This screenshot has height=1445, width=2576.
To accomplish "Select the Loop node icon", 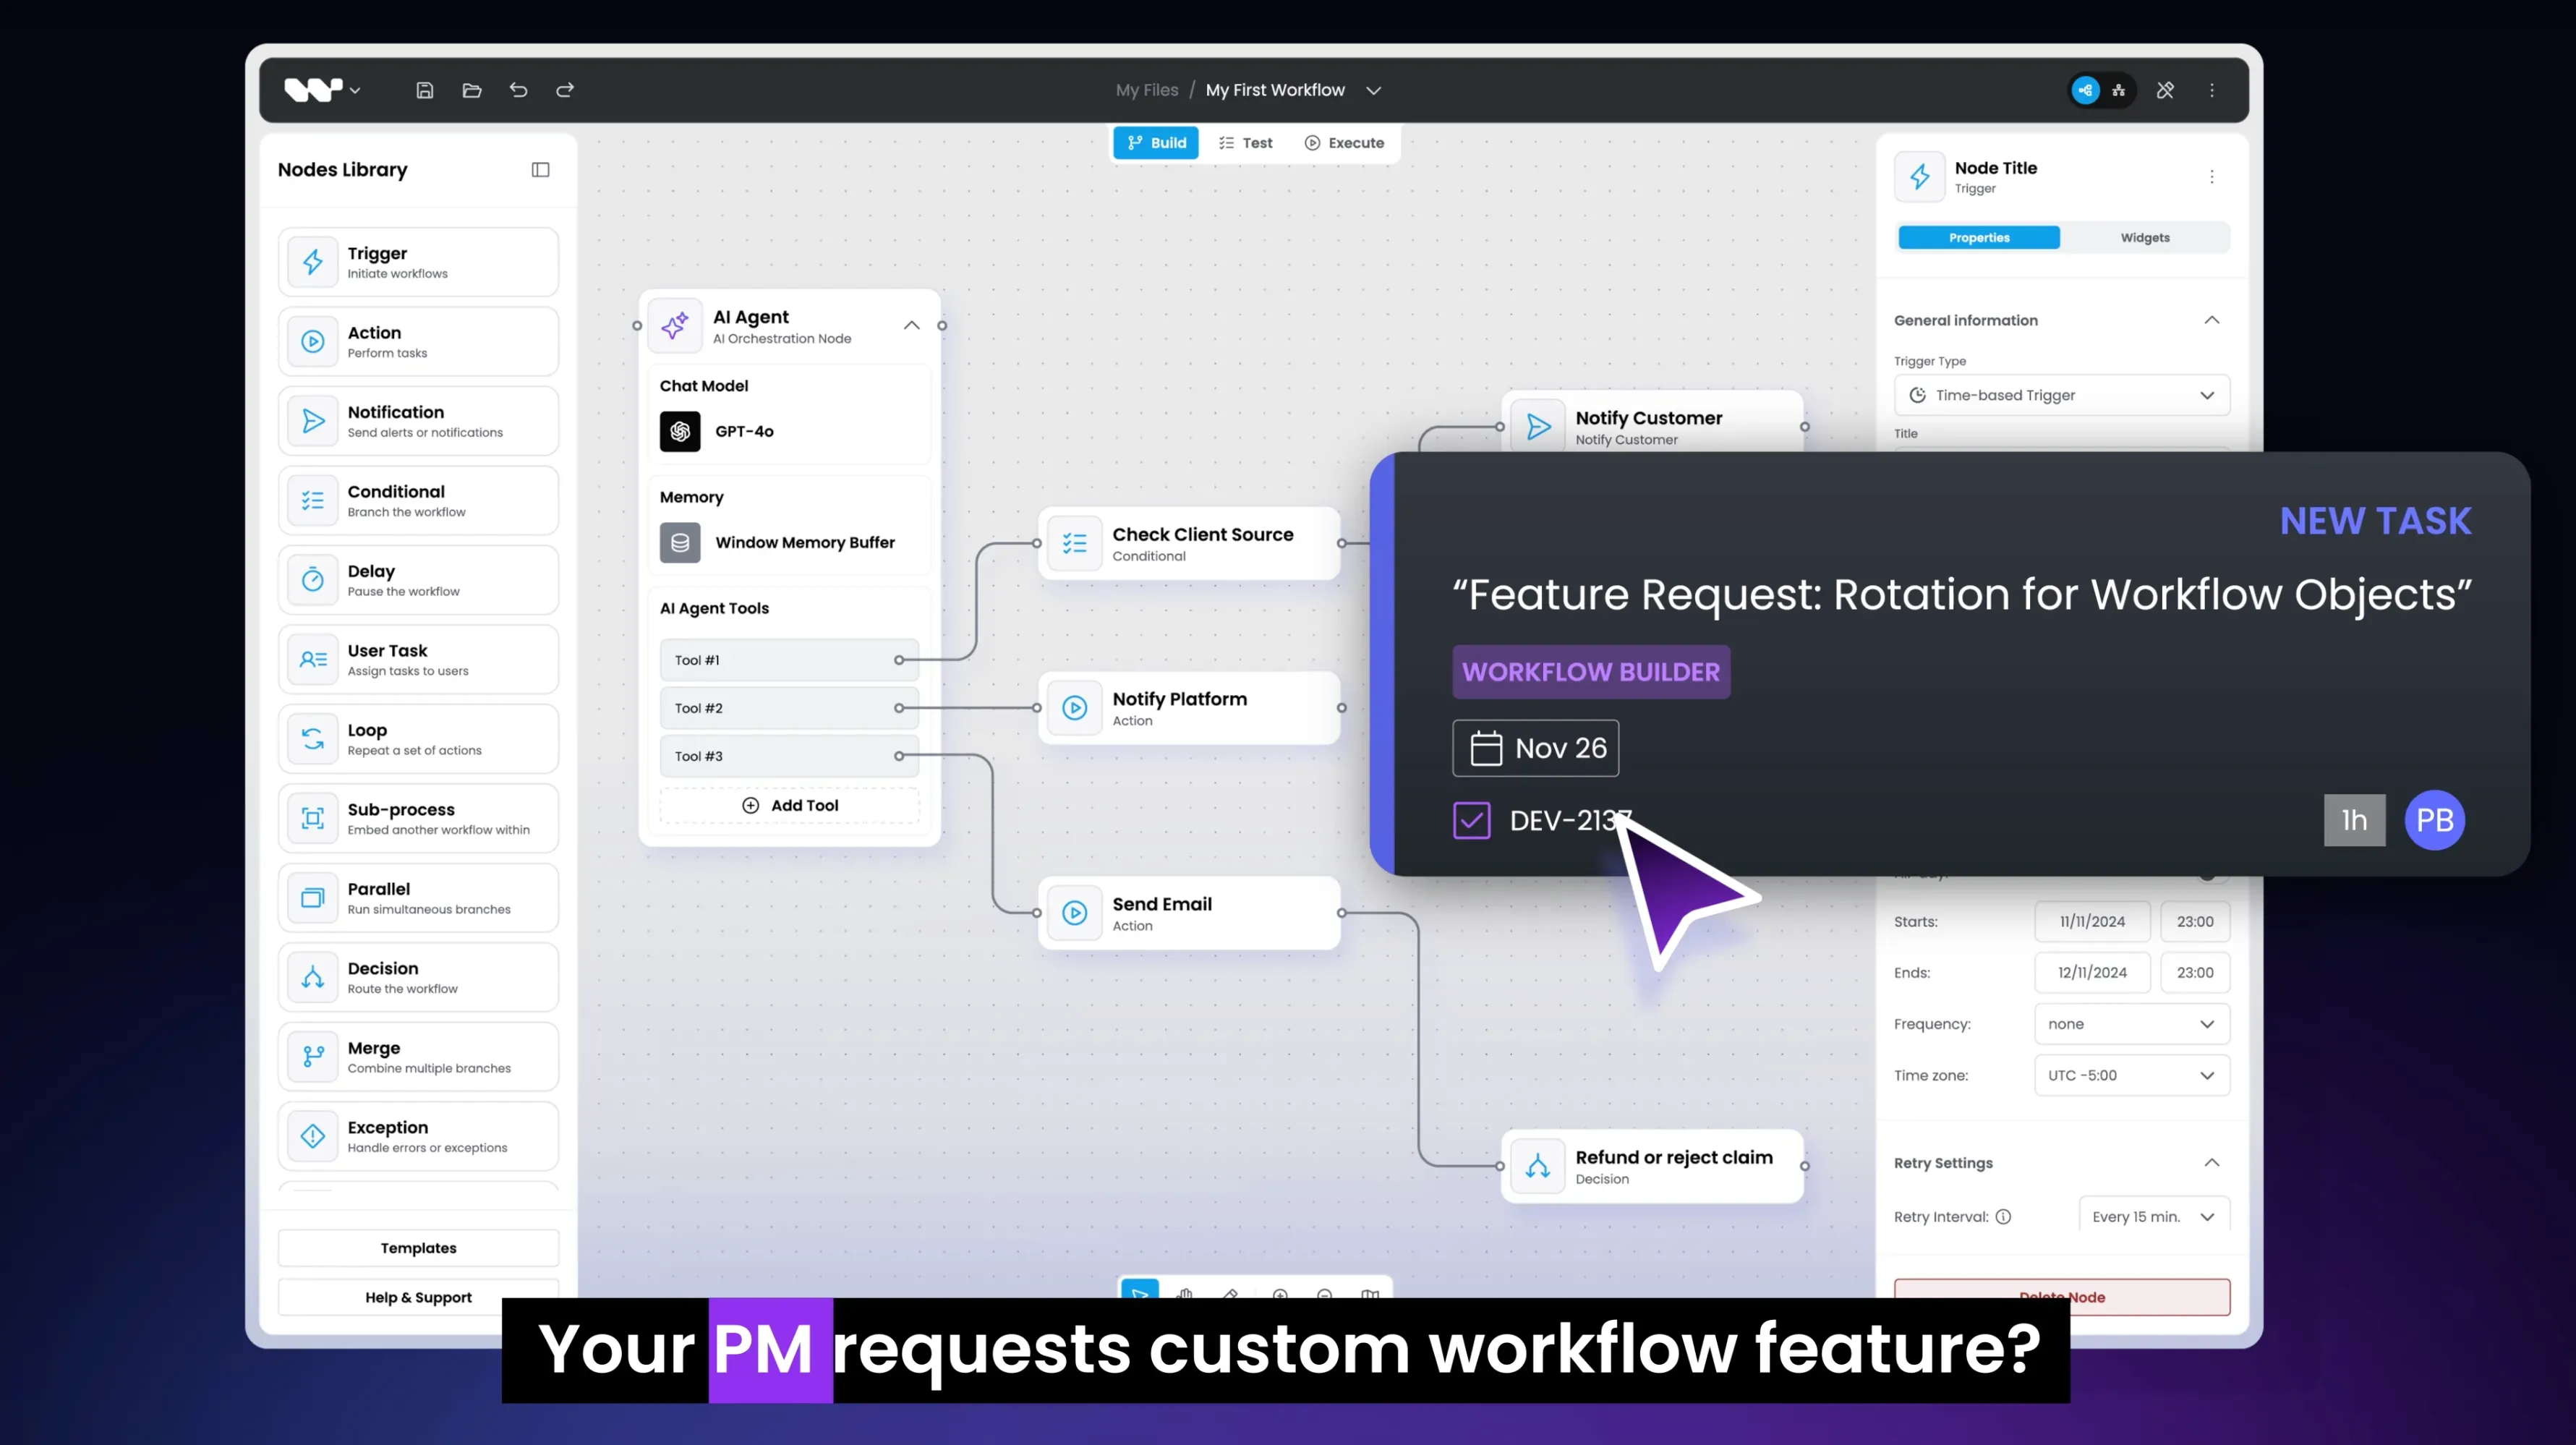I will [313, 739].
